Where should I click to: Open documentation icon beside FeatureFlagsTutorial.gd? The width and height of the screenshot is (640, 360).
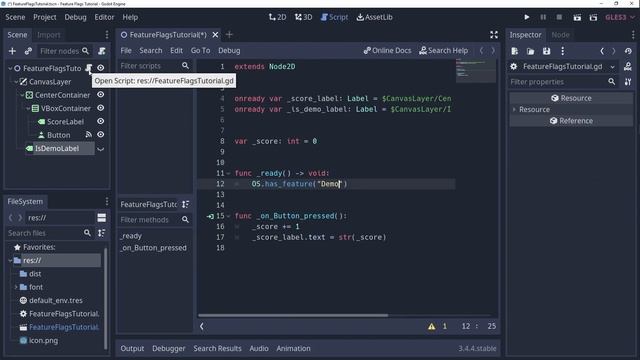click(x=628, y=67)
